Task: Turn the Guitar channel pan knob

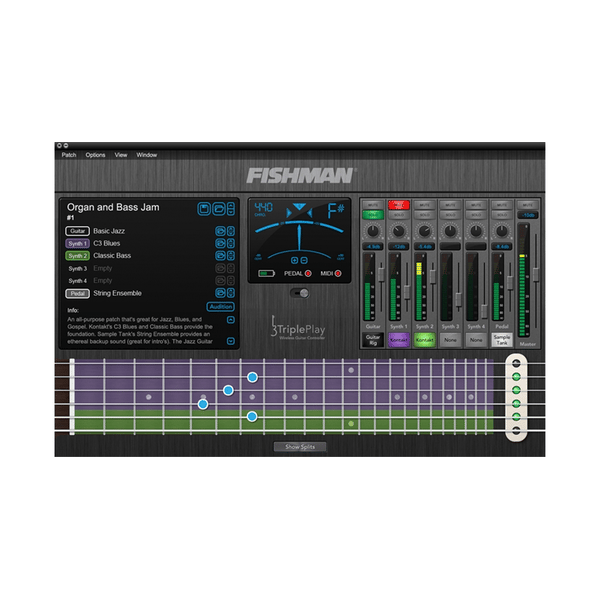Action: [373, 231]
